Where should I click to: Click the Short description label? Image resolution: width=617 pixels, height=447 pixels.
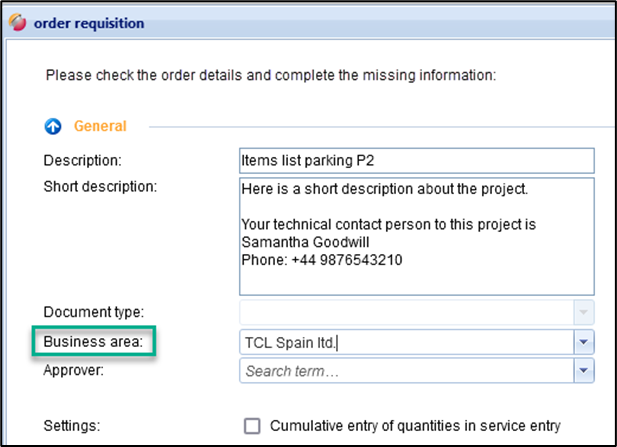[x=102, y=186]
